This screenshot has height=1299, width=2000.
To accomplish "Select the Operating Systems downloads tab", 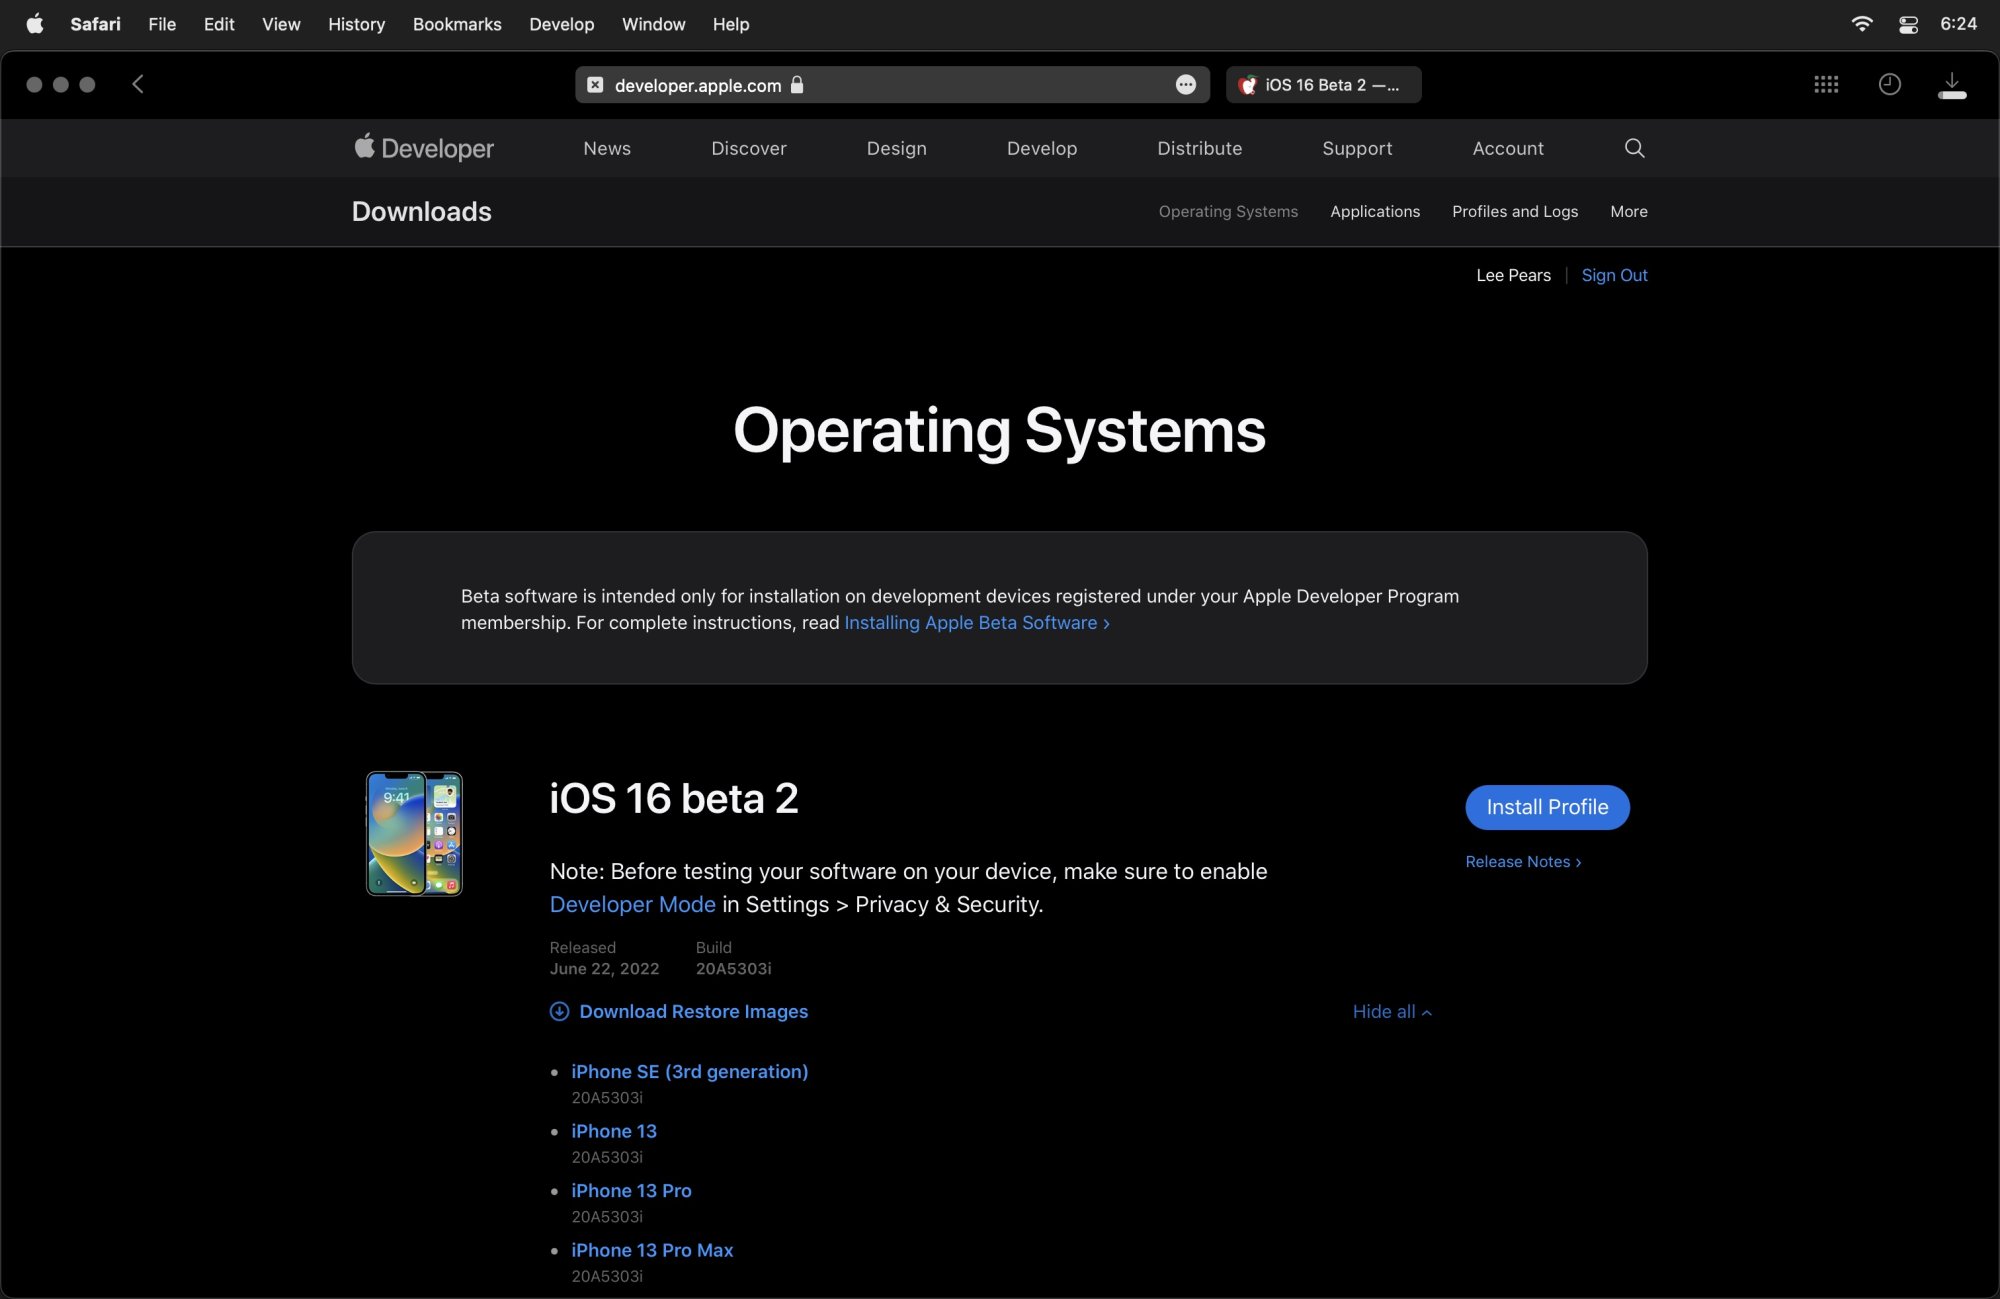I will point(1228,211).
